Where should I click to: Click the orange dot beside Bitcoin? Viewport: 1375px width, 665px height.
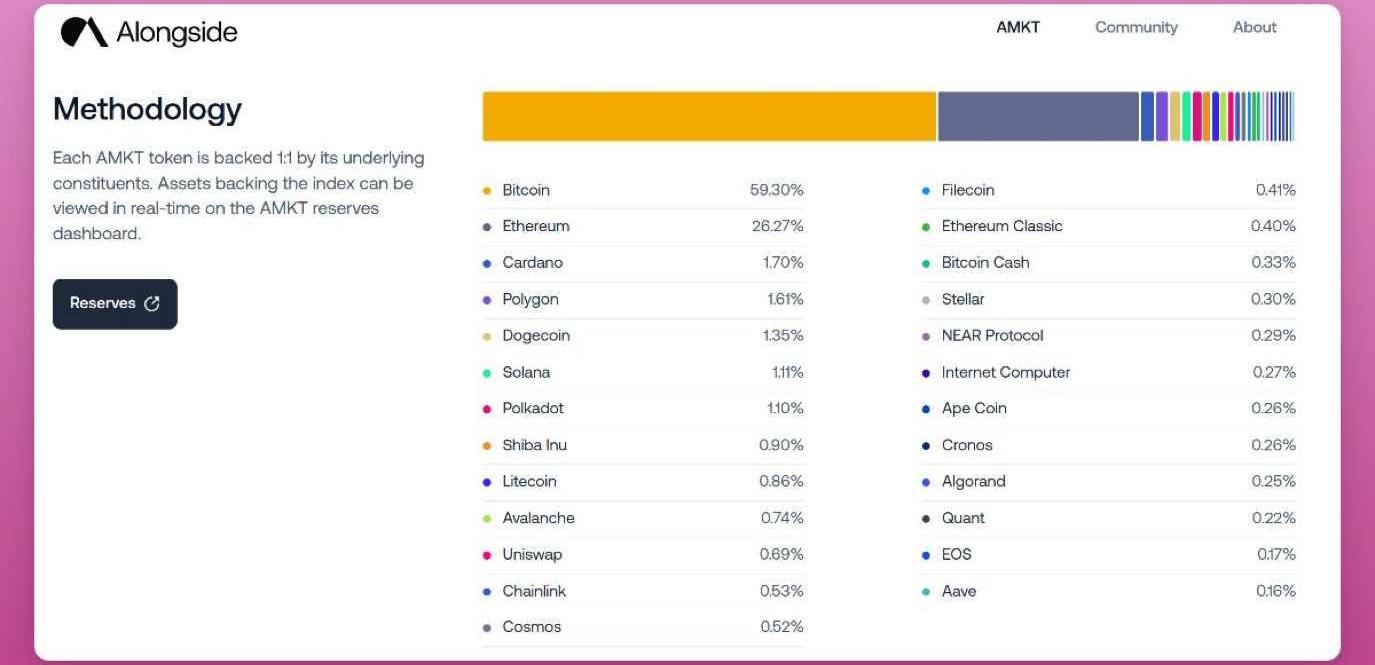487,190
